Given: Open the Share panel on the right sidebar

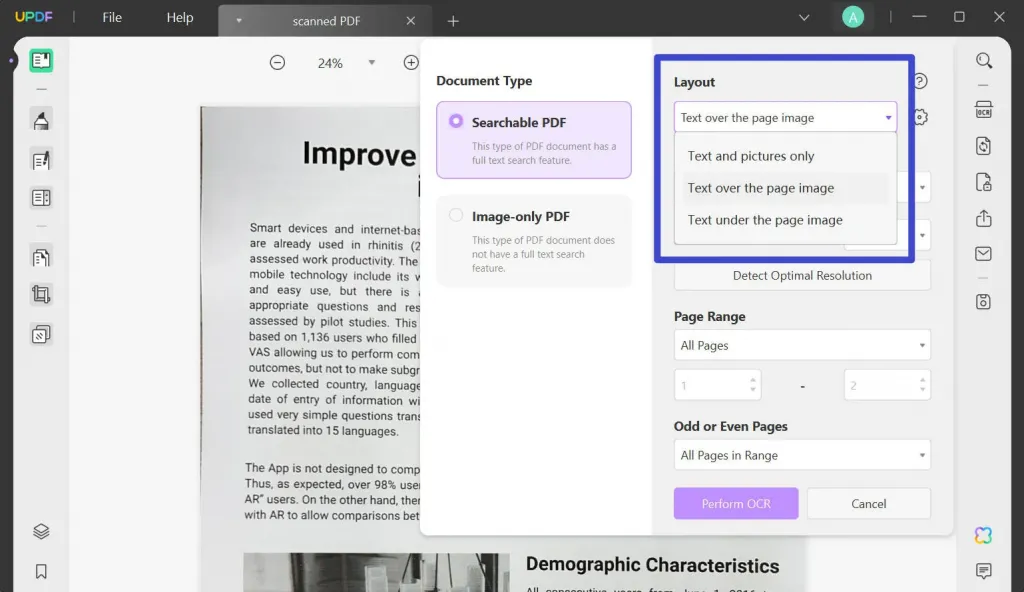Looking at the screenshot, I should pos(984,218).
